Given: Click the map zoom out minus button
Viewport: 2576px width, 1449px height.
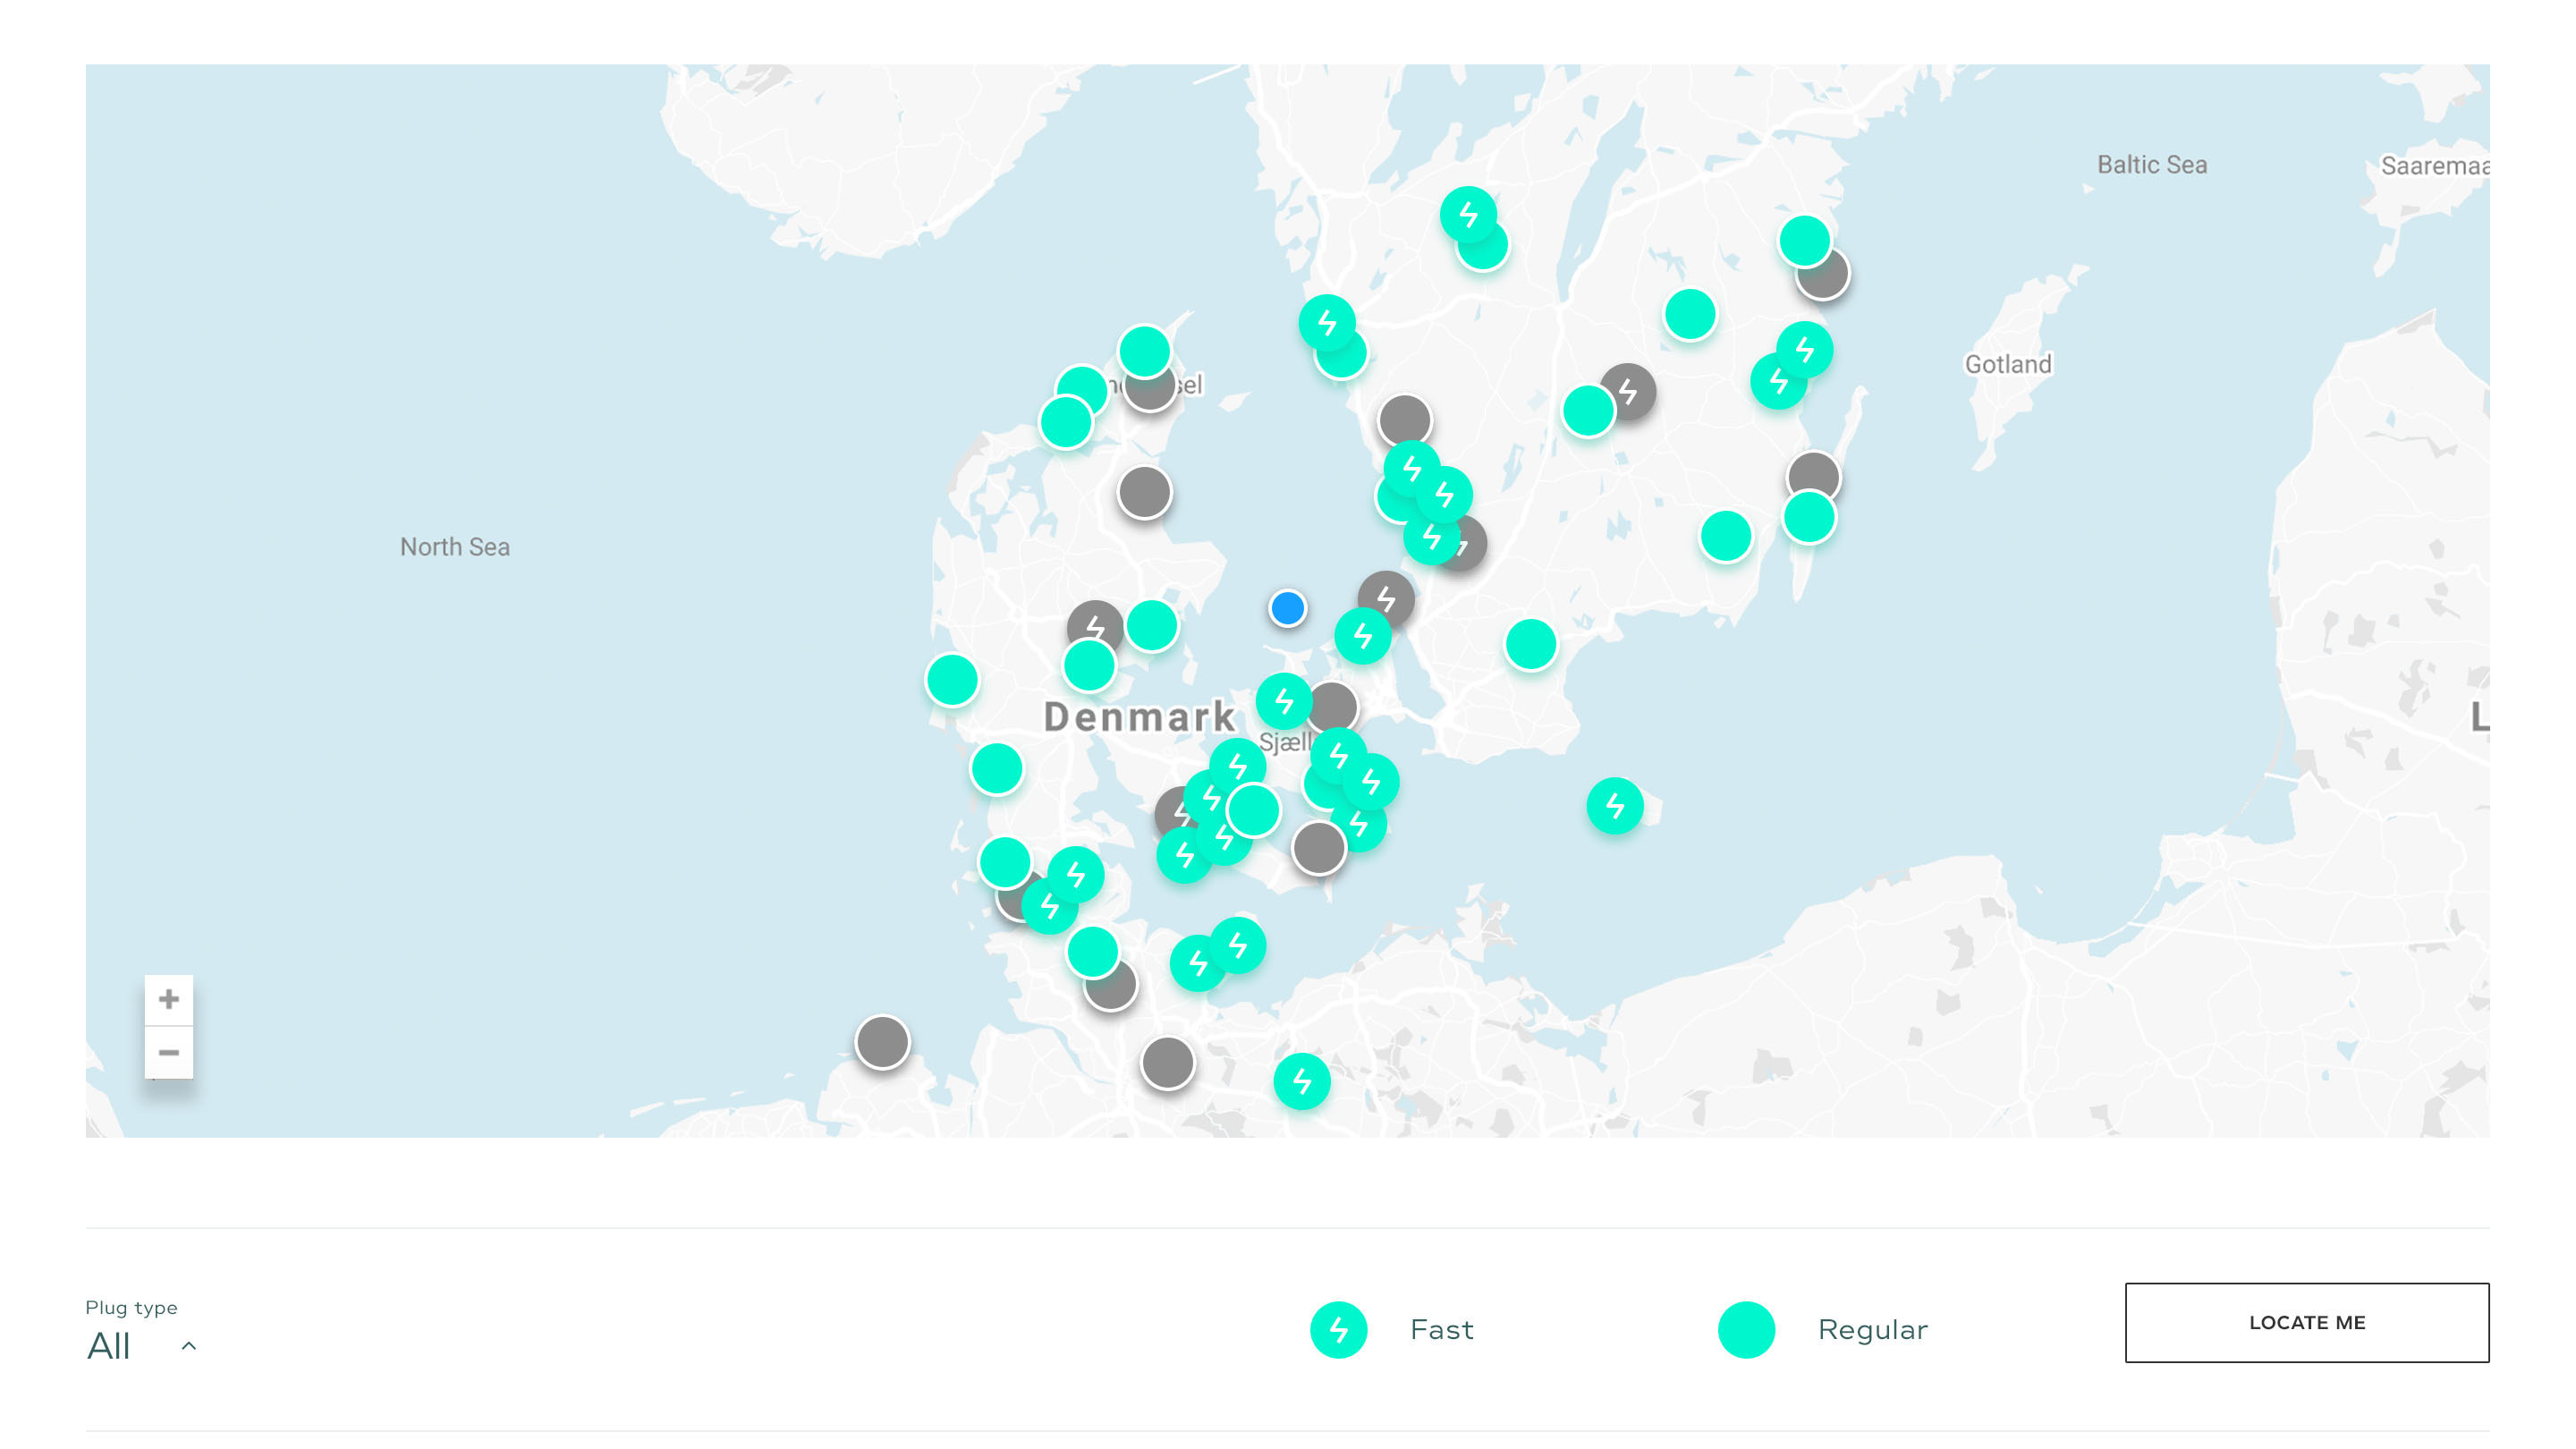Looking at the screenshot, I should coord(168,1052).
